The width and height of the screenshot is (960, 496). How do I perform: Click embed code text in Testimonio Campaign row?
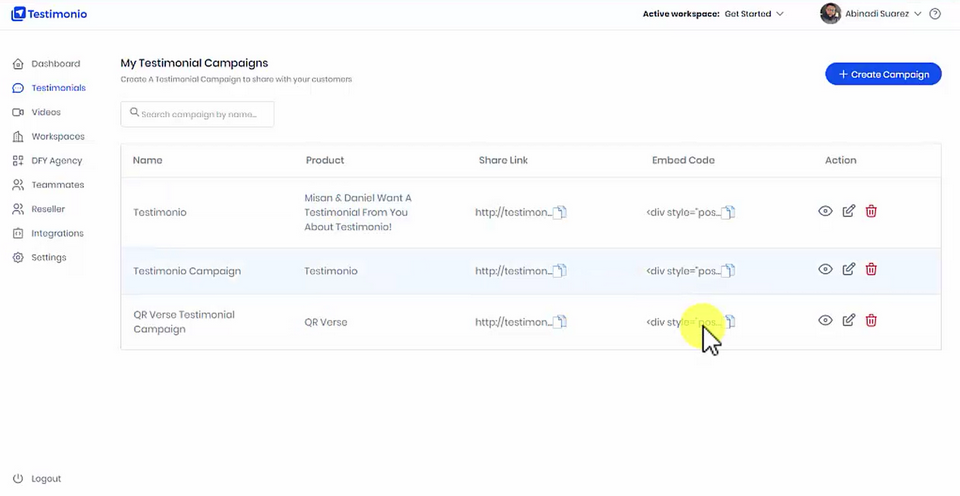click(x=683, y=271)
